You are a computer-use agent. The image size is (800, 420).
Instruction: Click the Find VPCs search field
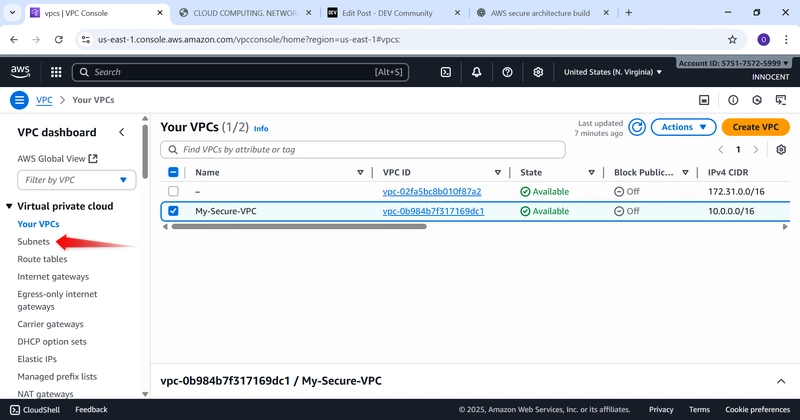[x=363, y=150]
